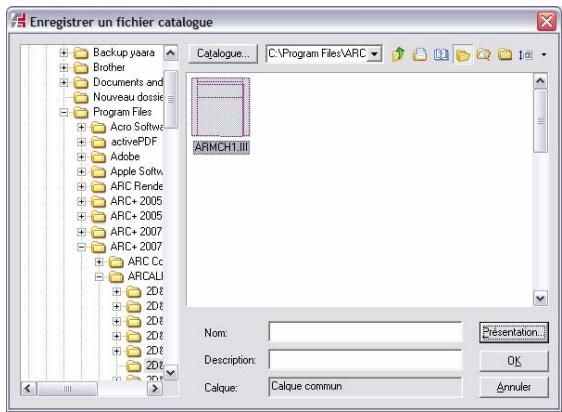The width and height of the screenshot is (562, 412).
Task: Click the ARMCH1.III file name label
Action: (221, 147)
